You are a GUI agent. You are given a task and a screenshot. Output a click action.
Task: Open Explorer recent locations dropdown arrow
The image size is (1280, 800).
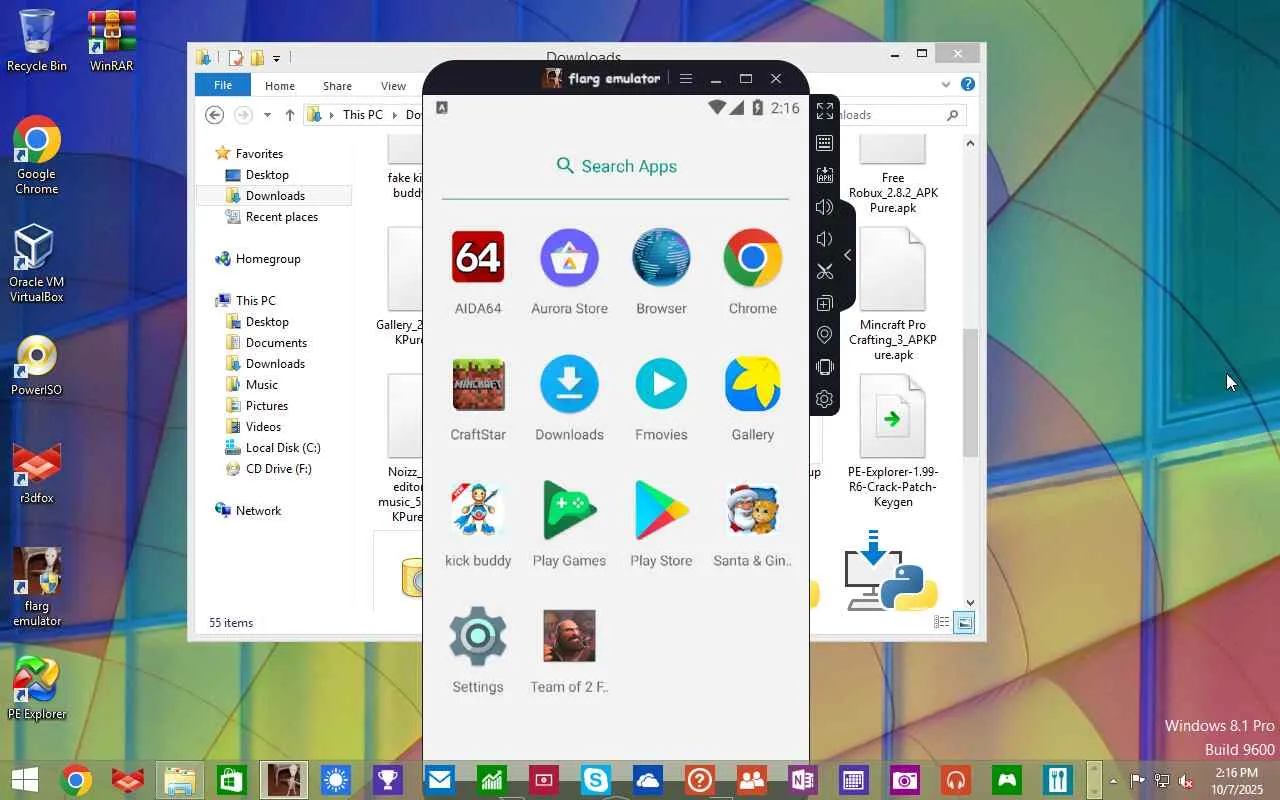[x=267, y=115]
